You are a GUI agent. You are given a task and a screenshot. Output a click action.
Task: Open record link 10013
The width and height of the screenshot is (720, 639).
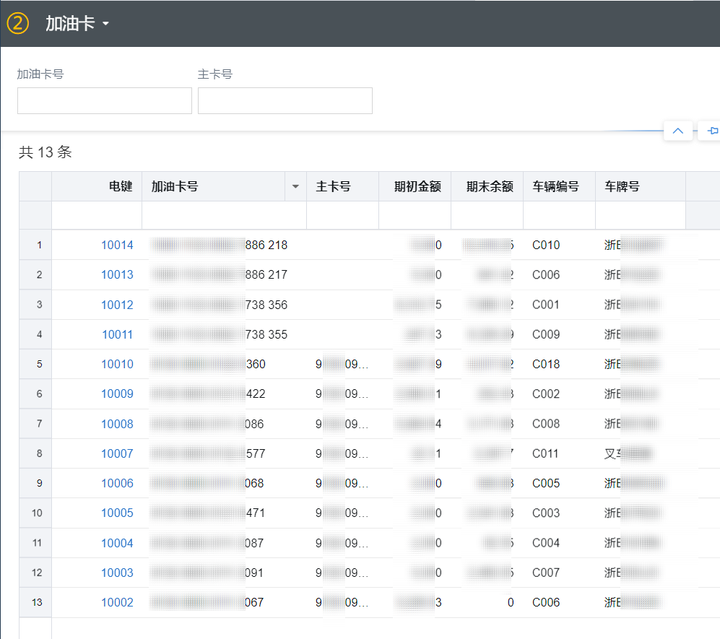pyautogui.click(x=117, y=275)
